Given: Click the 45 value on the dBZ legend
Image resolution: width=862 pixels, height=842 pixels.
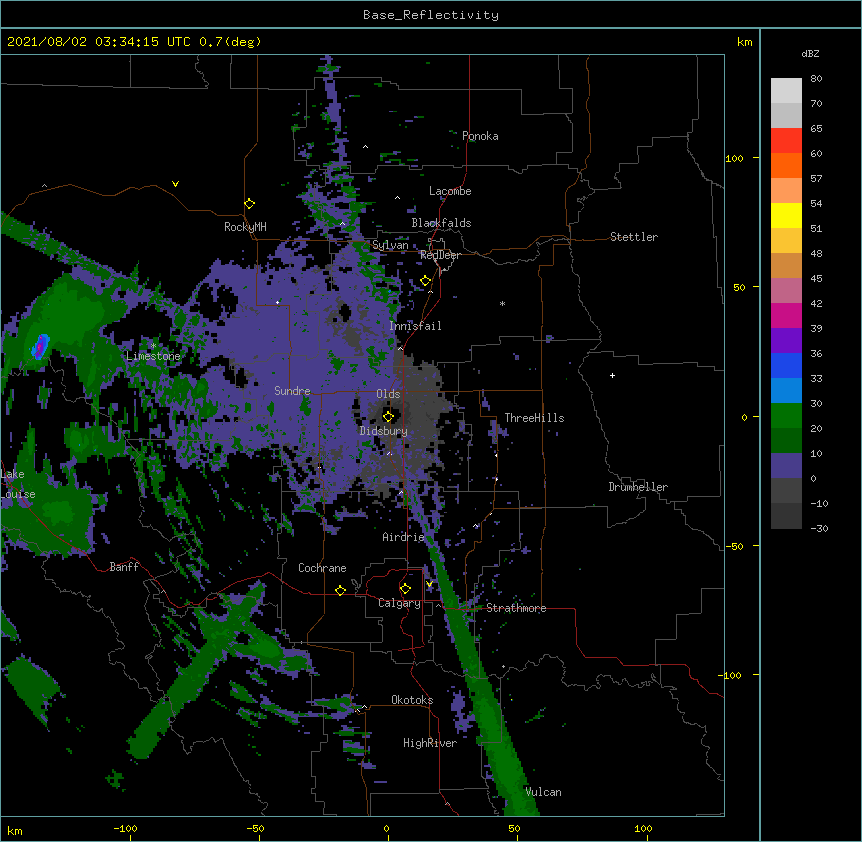Looking at the screenshot, I should [x=816, y=279].
